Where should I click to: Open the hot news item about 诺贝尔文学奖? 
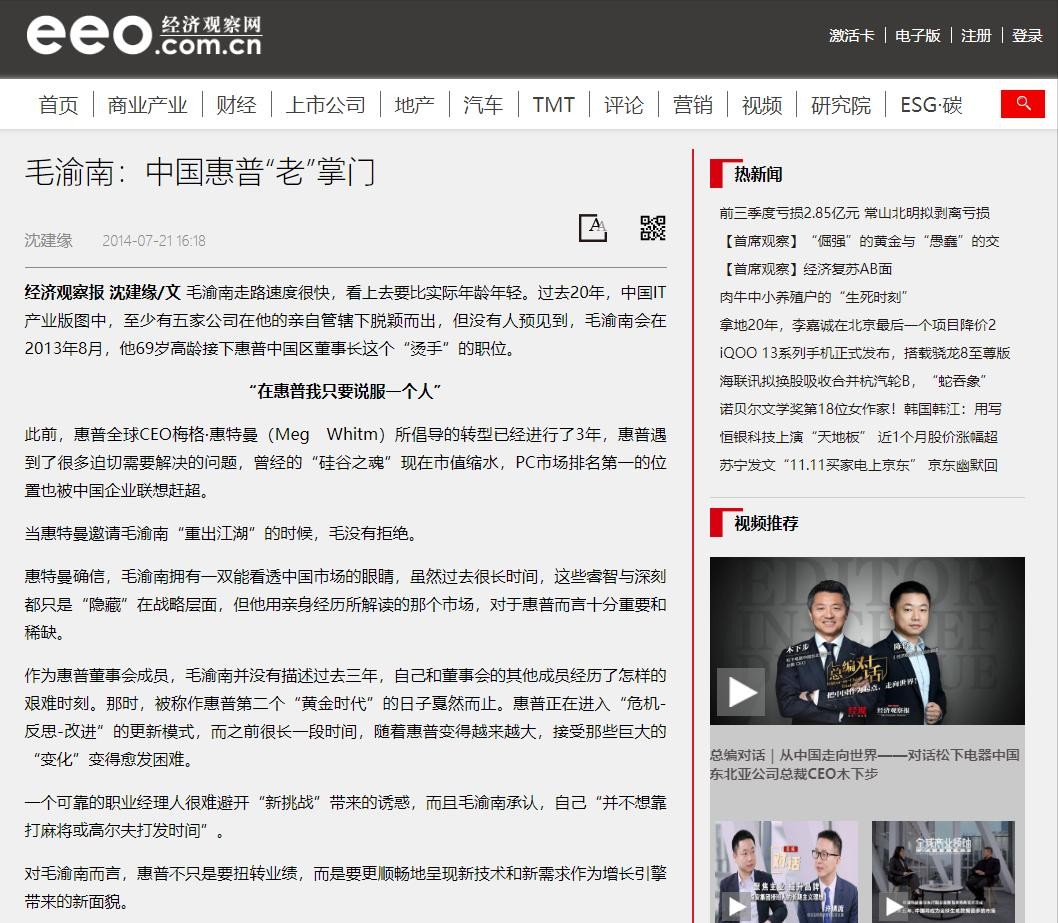point(860,409)
